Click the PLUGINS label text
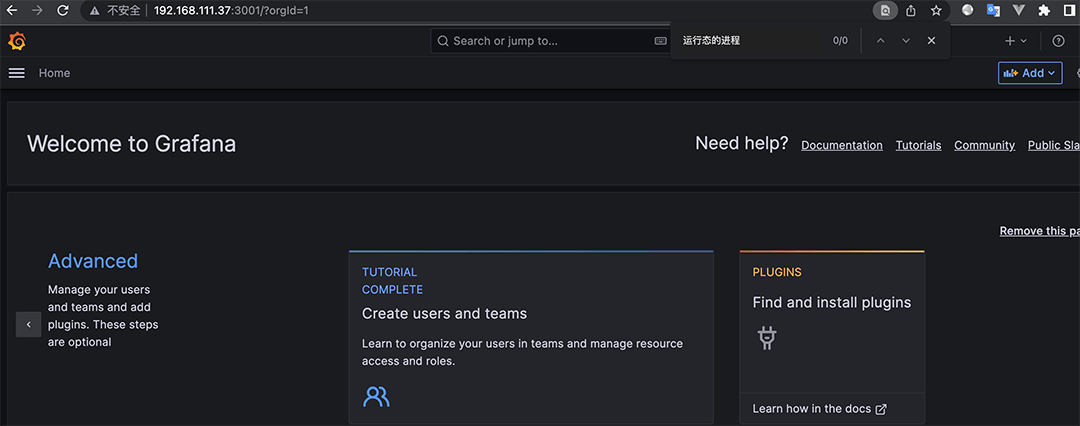Viewport: 1080px width, 426px height. [777, 272]
